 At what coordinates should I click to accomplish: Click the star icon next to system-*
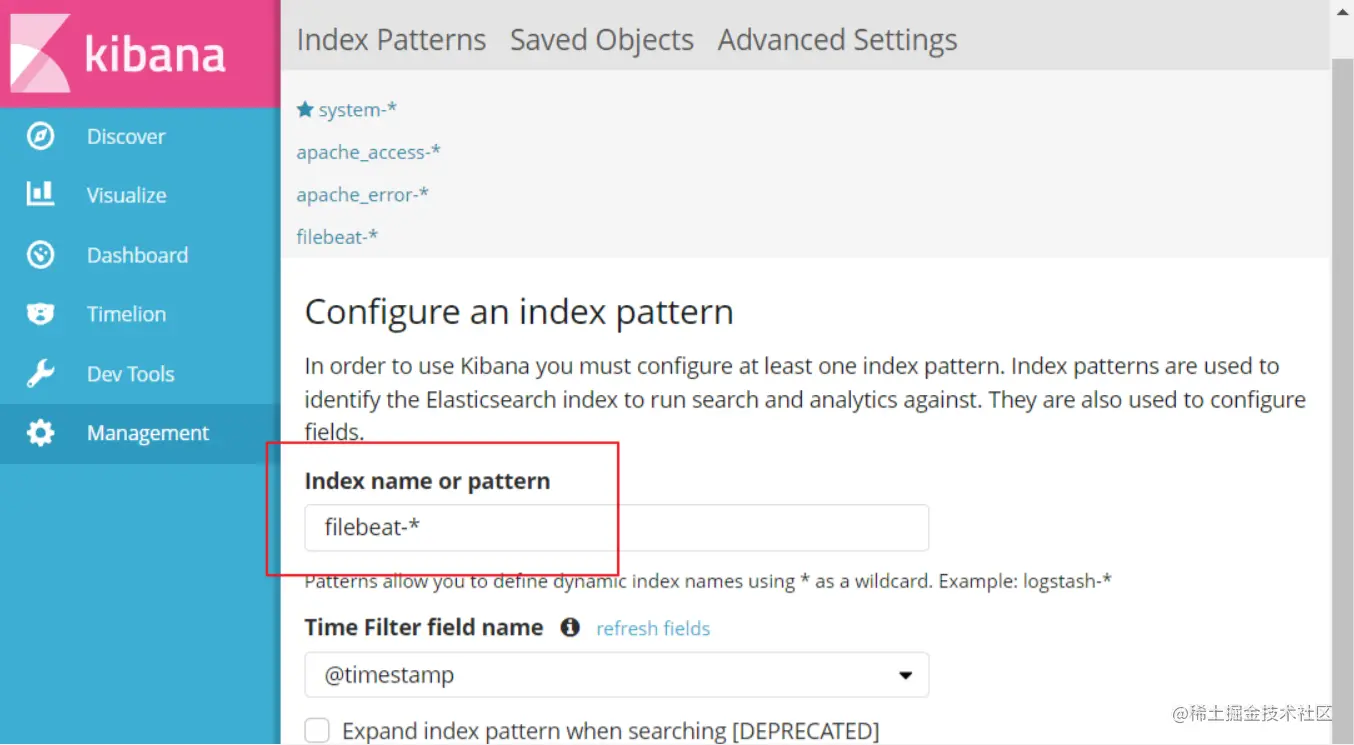305,110
